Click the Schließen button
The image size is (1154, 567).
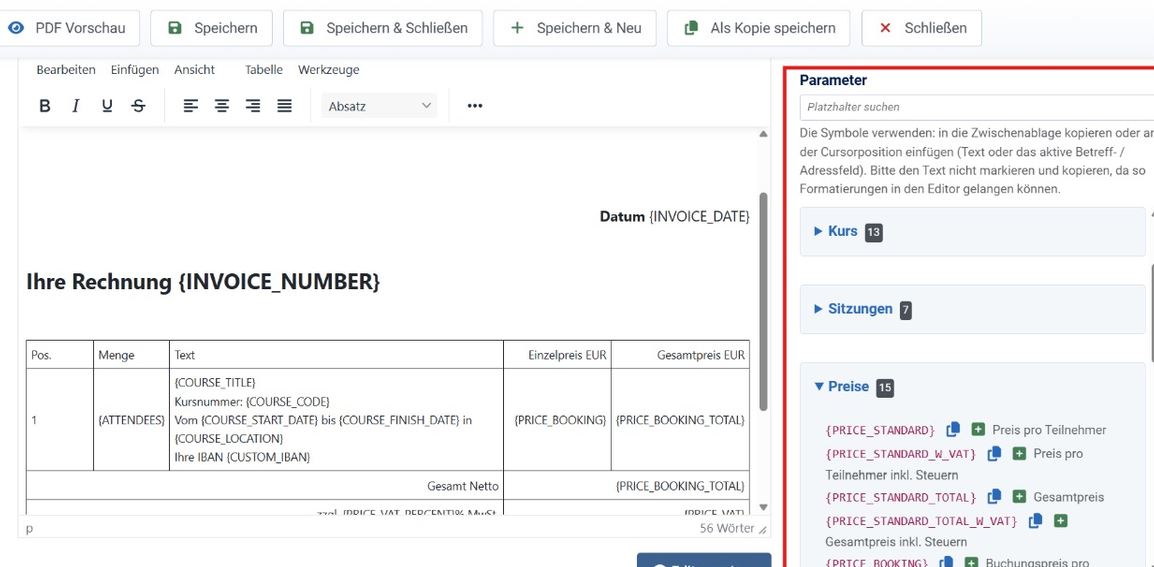click(921, 28)
